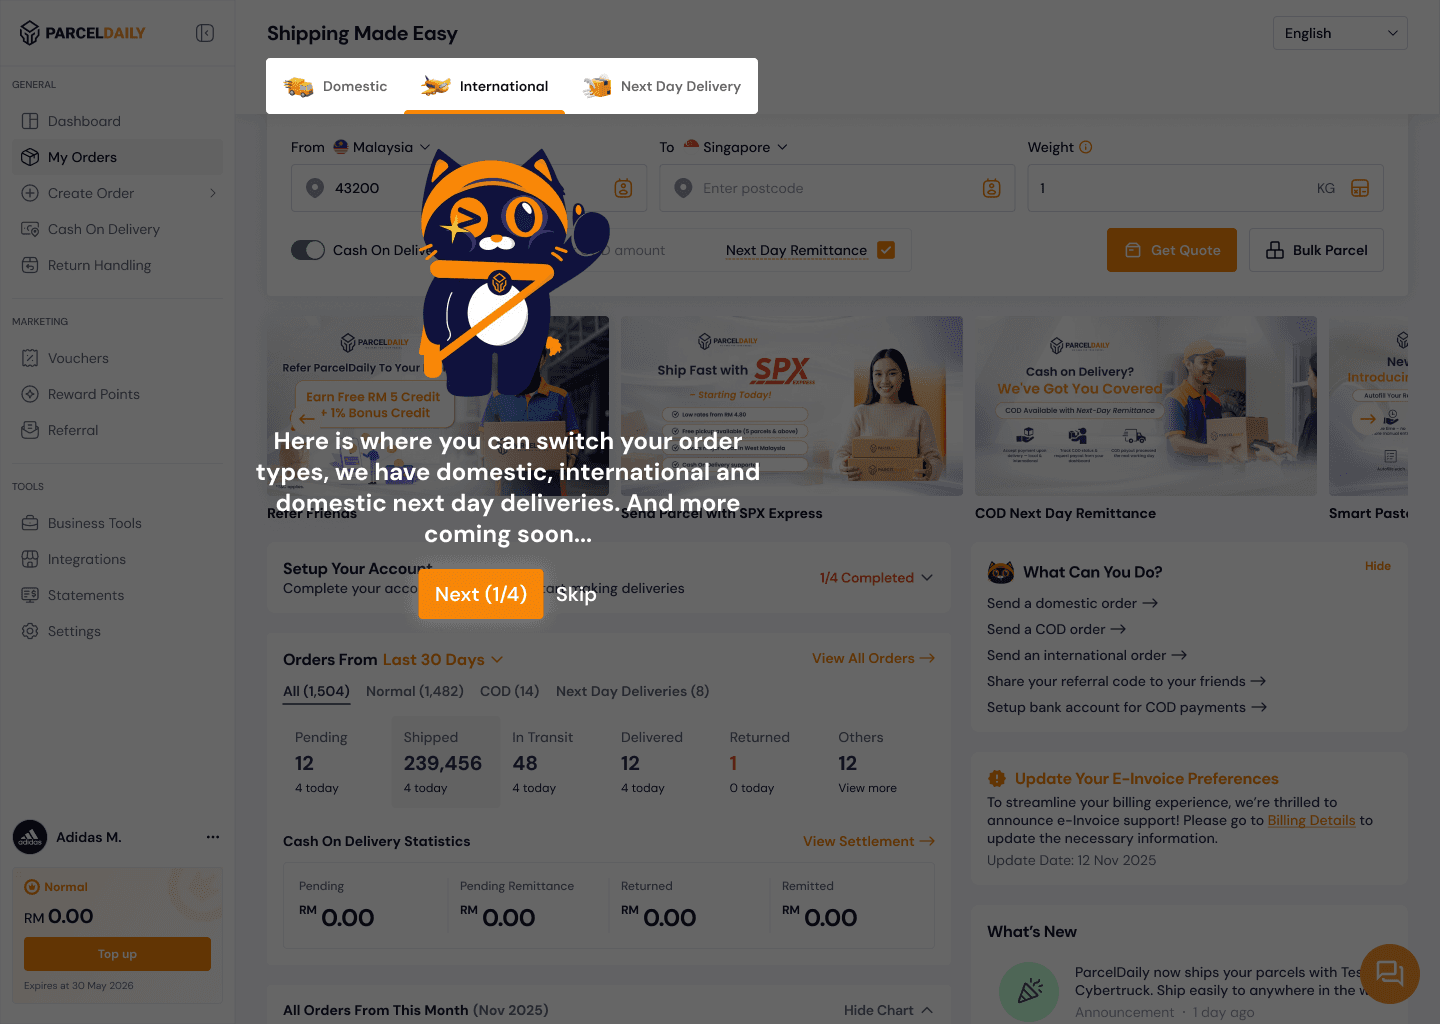Click the weight info icon

[x=1086, y=147]
